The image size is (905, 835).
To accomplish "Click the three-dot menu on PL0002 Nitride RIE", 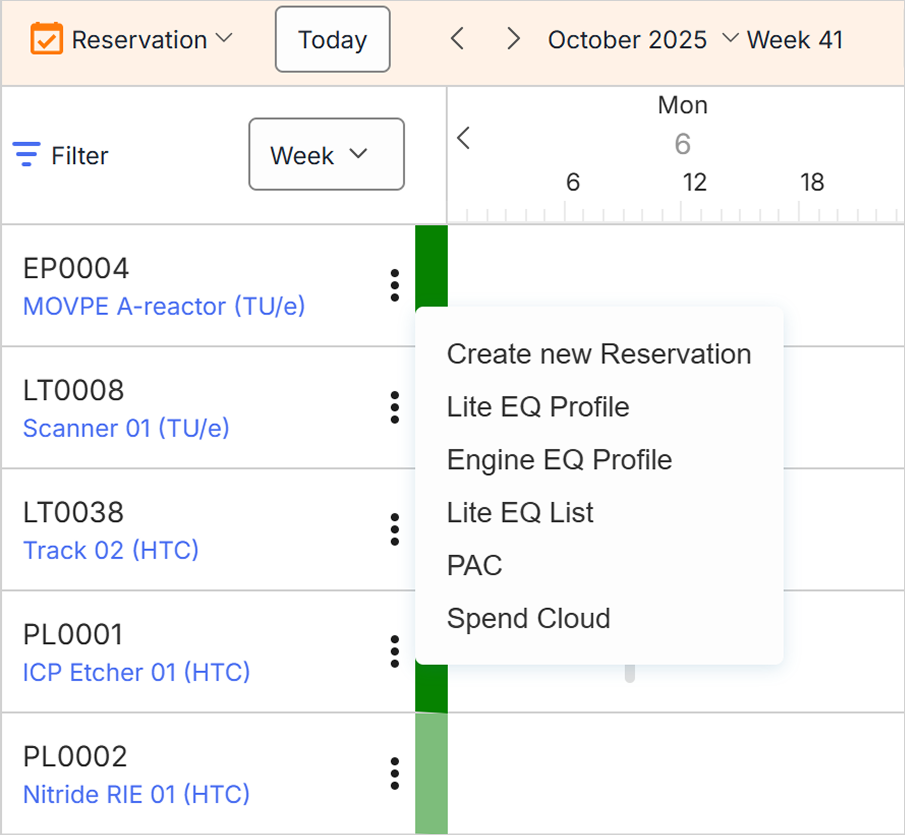I will [x=394, y=773].
